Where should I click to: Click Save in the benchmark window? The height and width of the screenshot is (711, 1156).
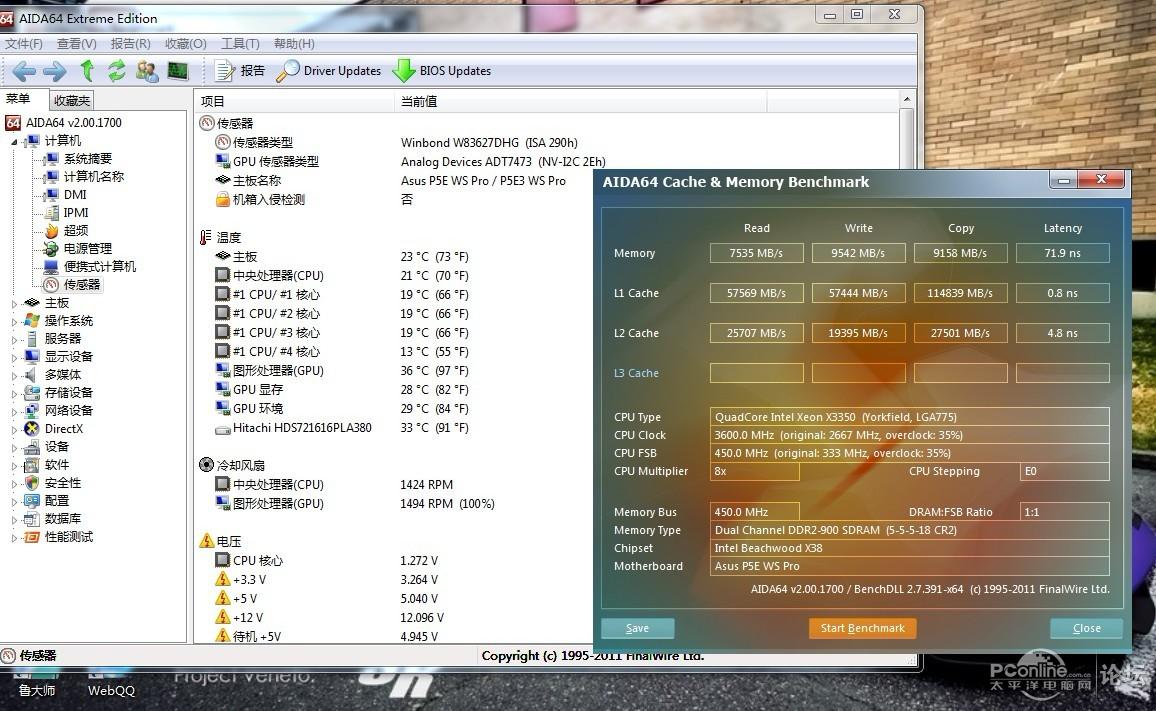pyautogui.click(x=638, y=628)
